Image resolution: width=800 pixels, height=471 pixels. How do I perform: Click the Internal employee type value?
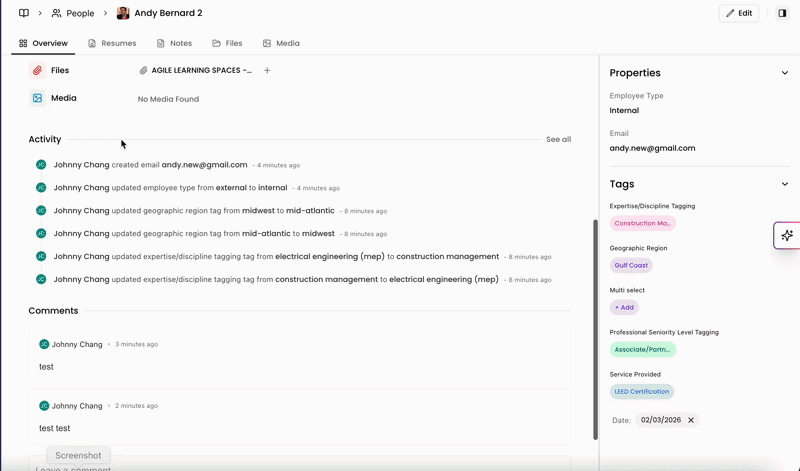pos(624,111)
